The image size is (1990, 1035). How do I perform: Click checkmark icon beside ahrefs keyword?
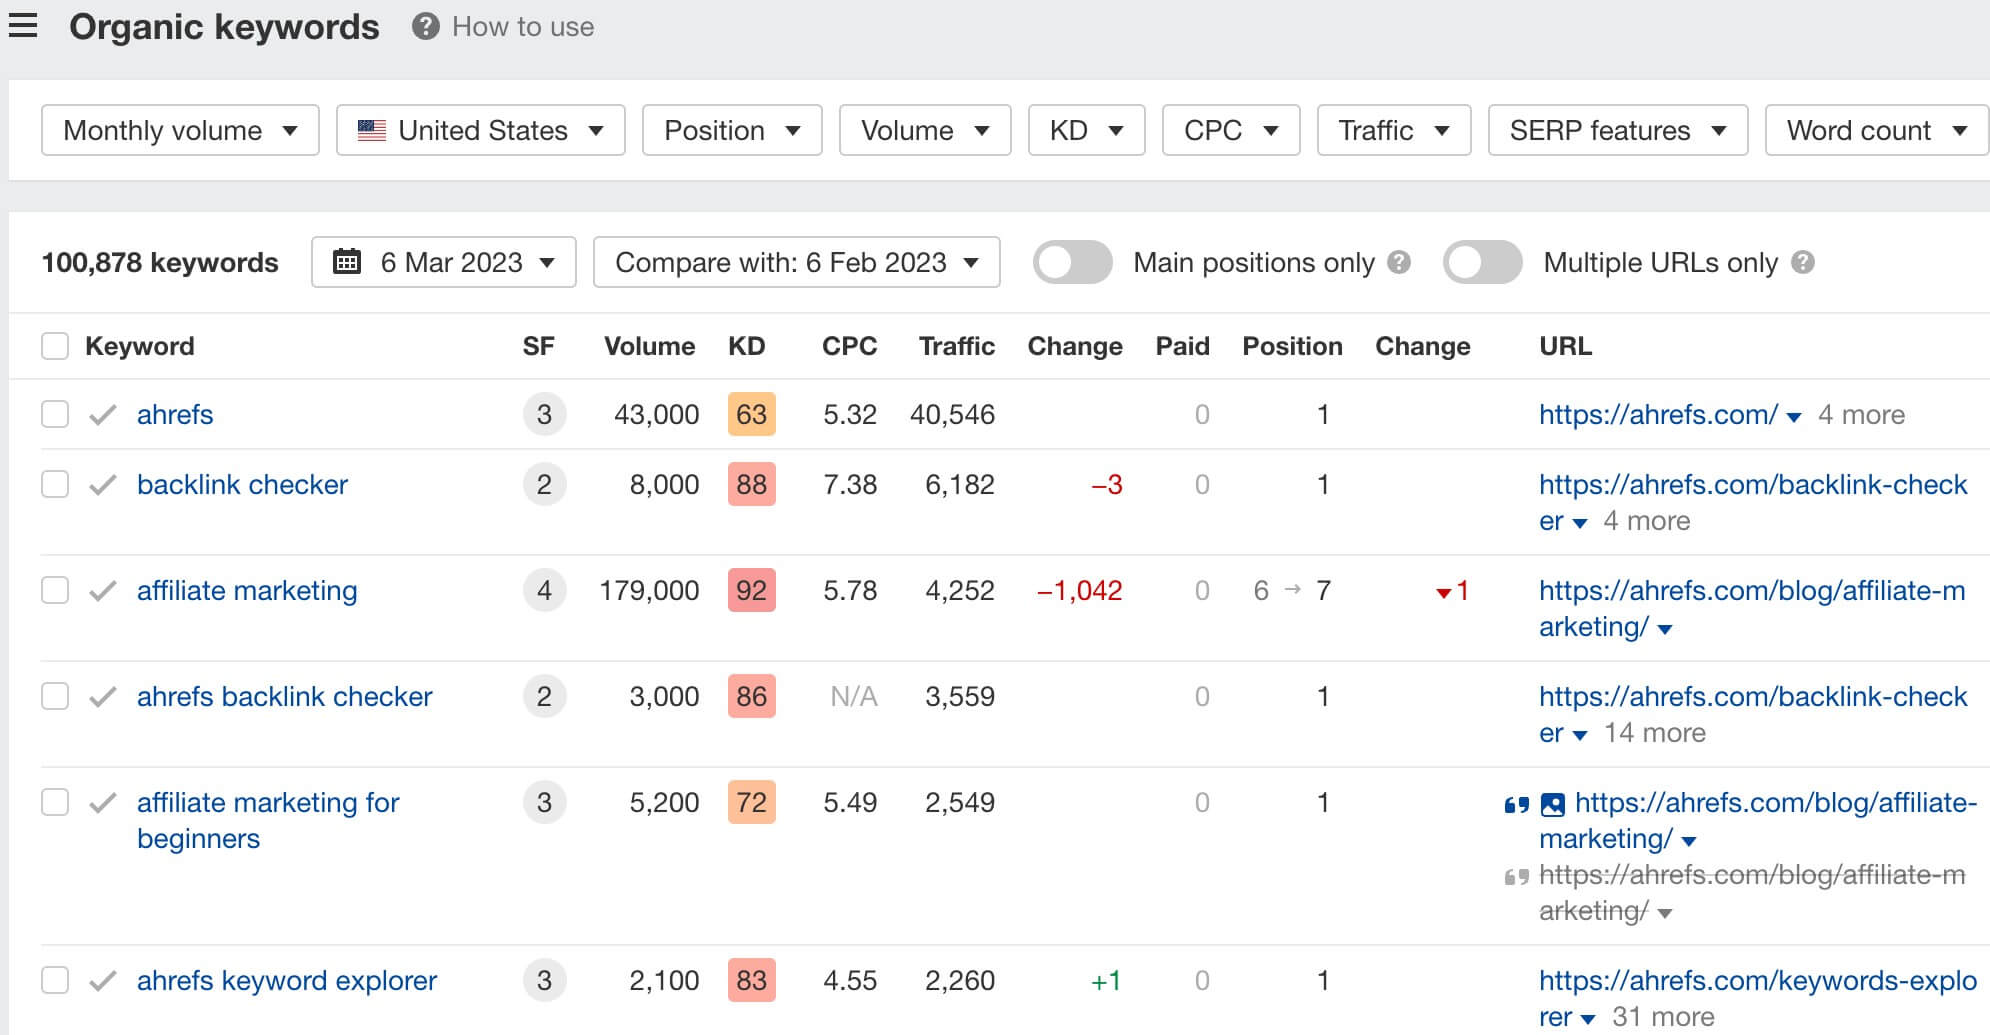(103, 414)
